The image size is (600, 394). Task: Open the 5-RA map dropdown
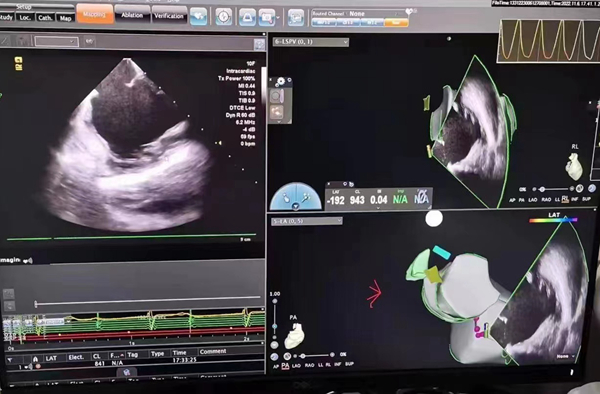(x=307, y=221)
